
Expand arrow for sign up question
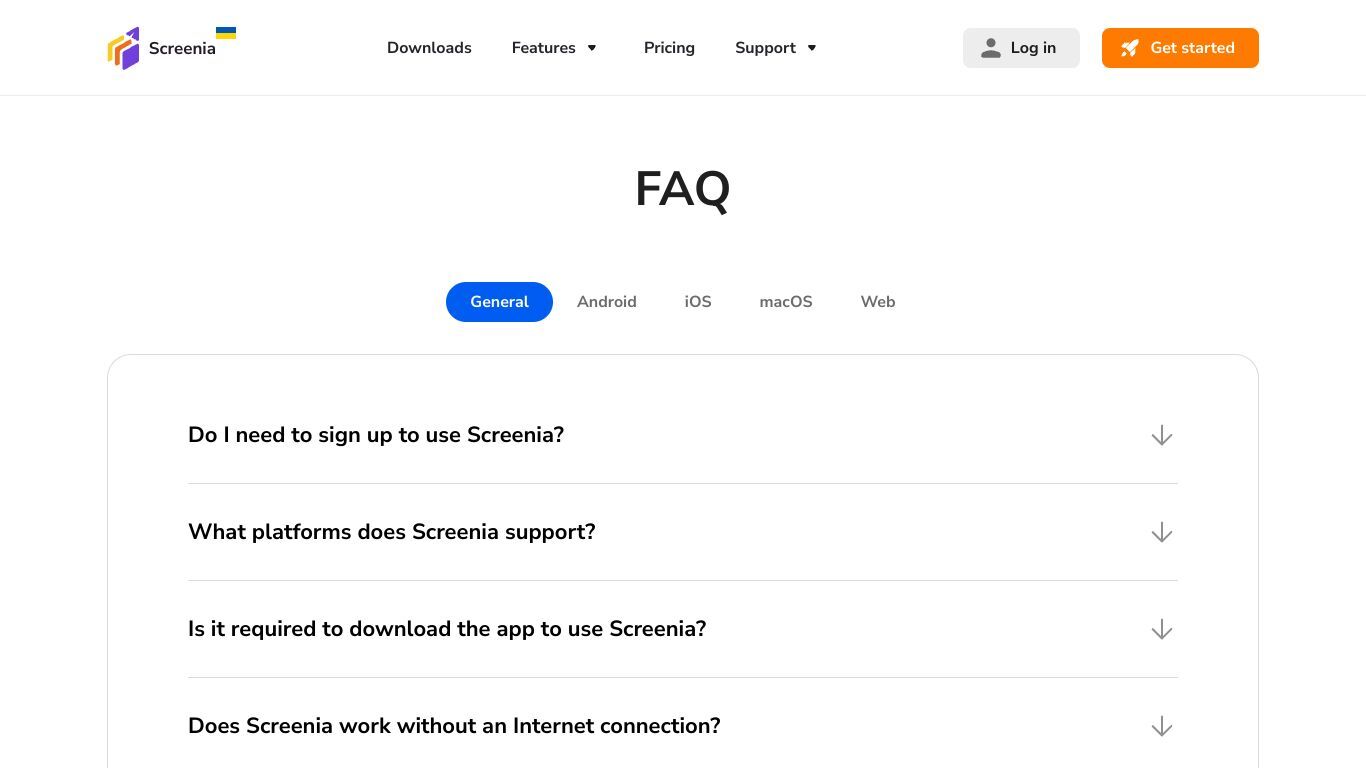coord(1161,435)
